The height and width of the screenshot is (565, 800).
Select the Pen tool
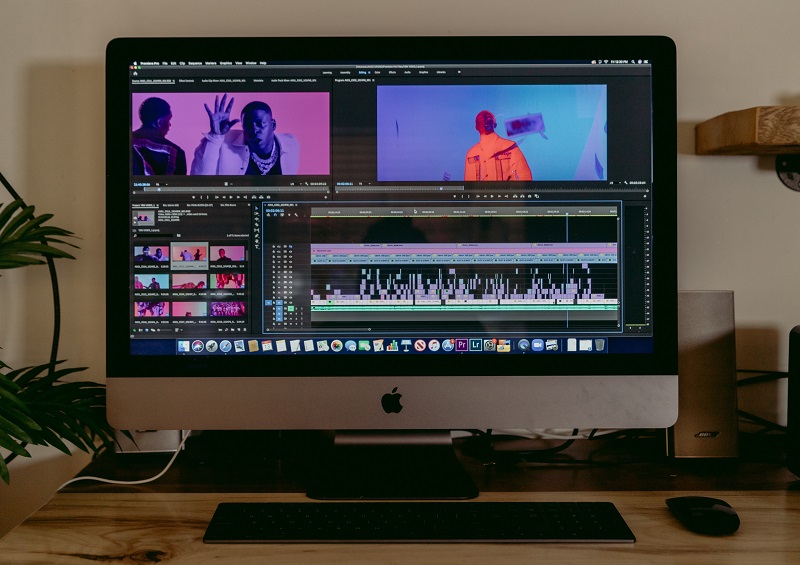(x=257, y=235)
